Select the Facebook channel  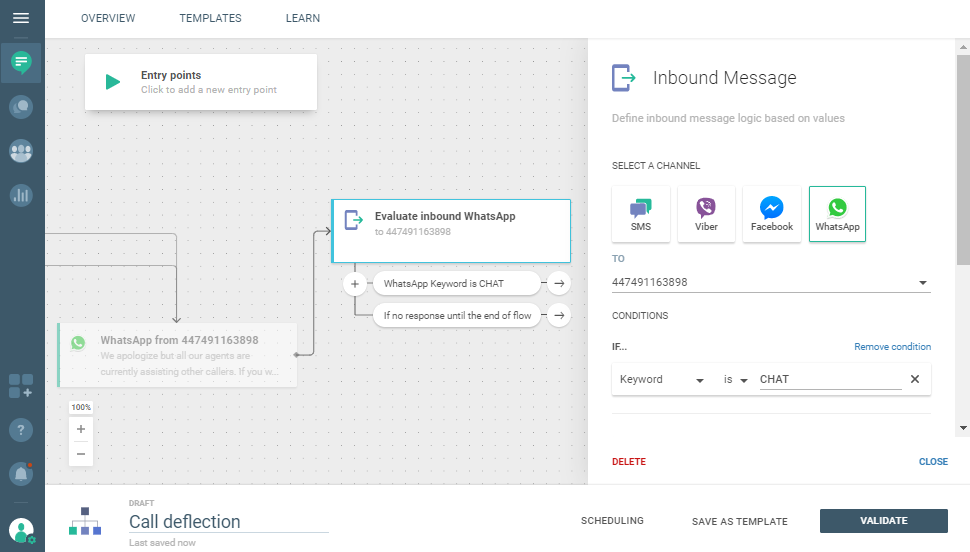point(772,214)
